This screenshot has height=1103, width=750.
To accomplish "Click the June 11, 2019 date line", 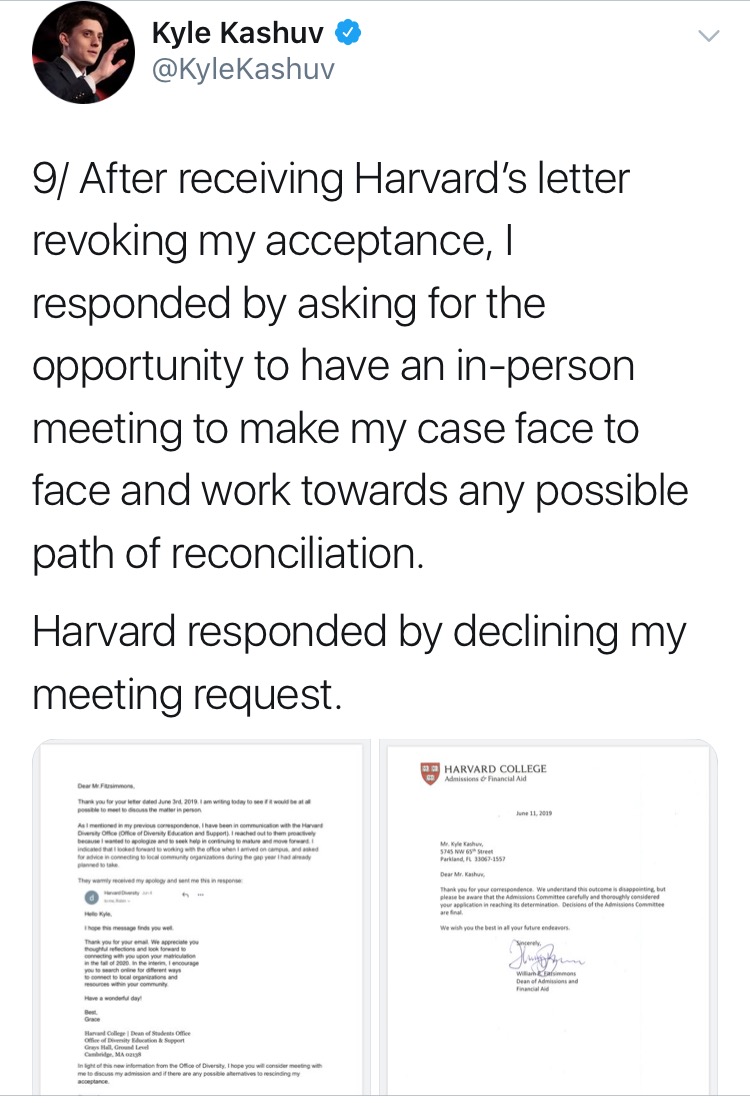I will tap(534, 813).
